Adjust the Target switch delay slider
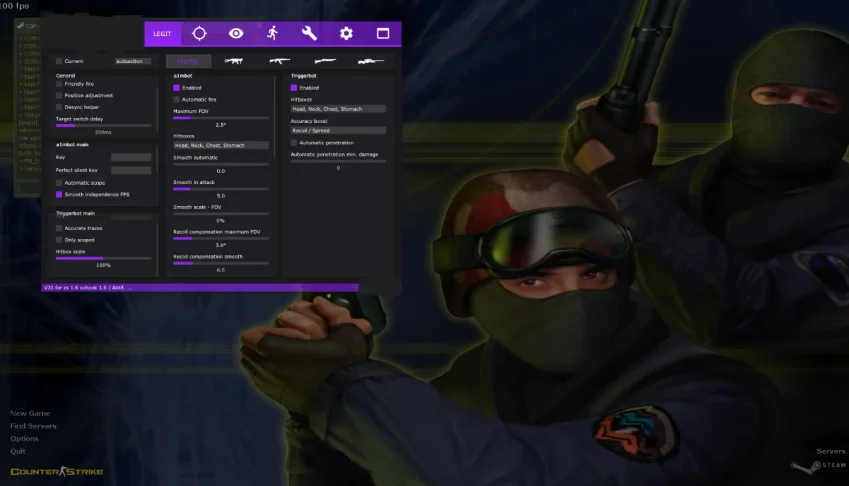The image size is (849, 486). [x=103, y=126]
